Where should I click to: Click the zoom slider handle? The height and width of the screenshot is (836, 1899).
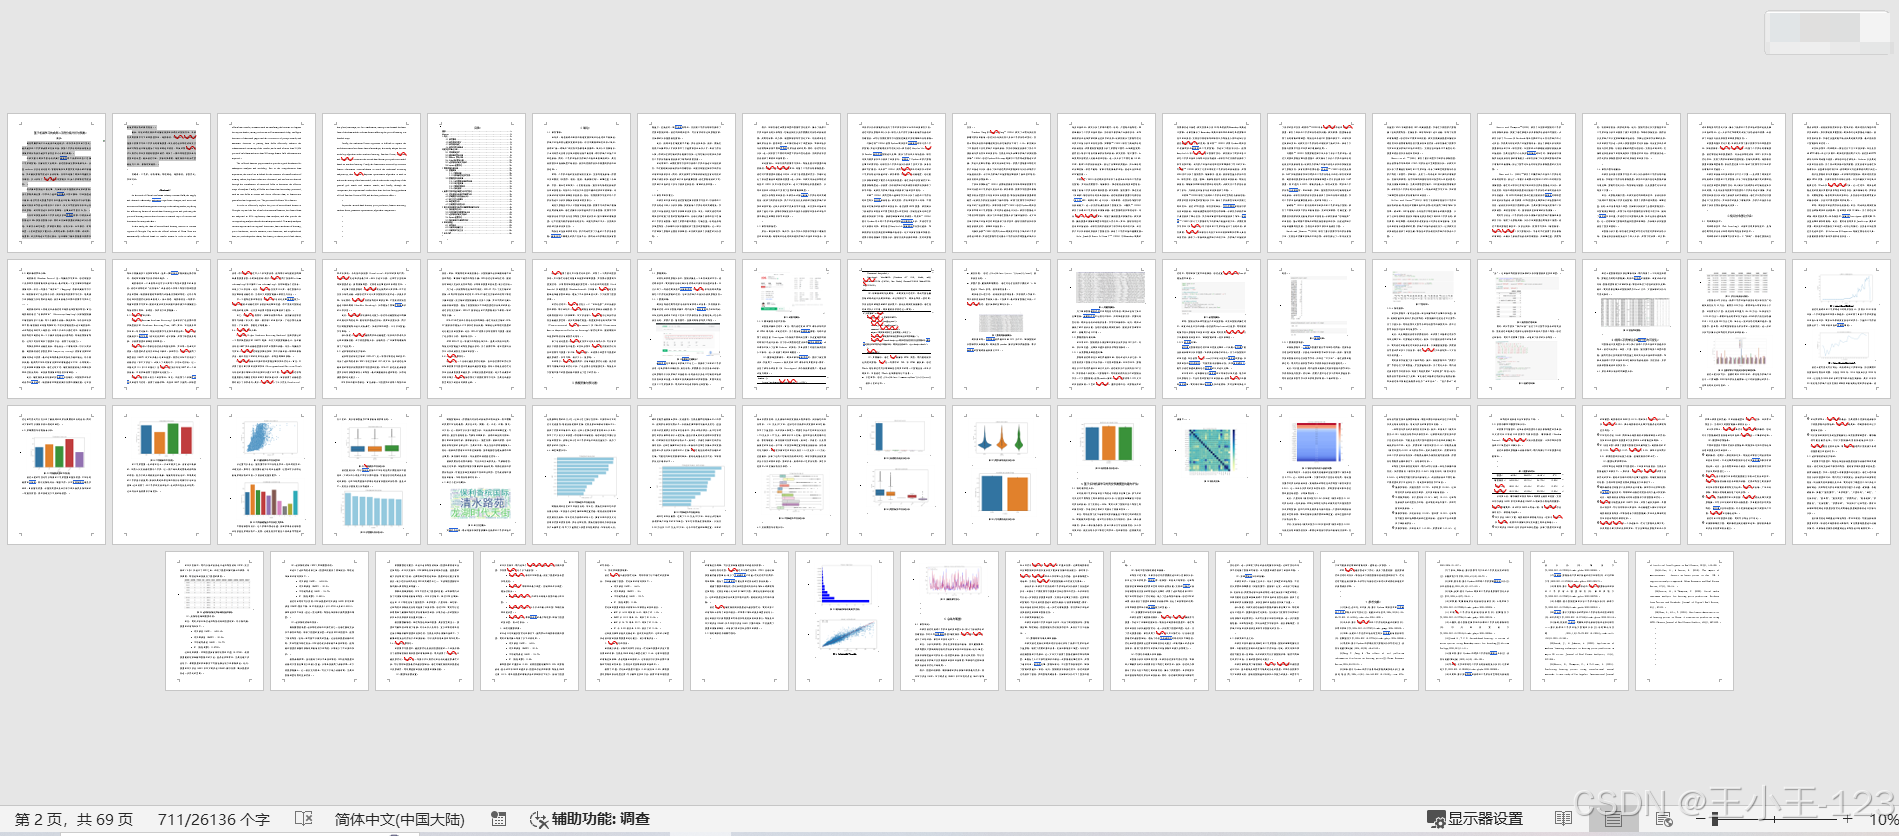[x=1715, y=818]
